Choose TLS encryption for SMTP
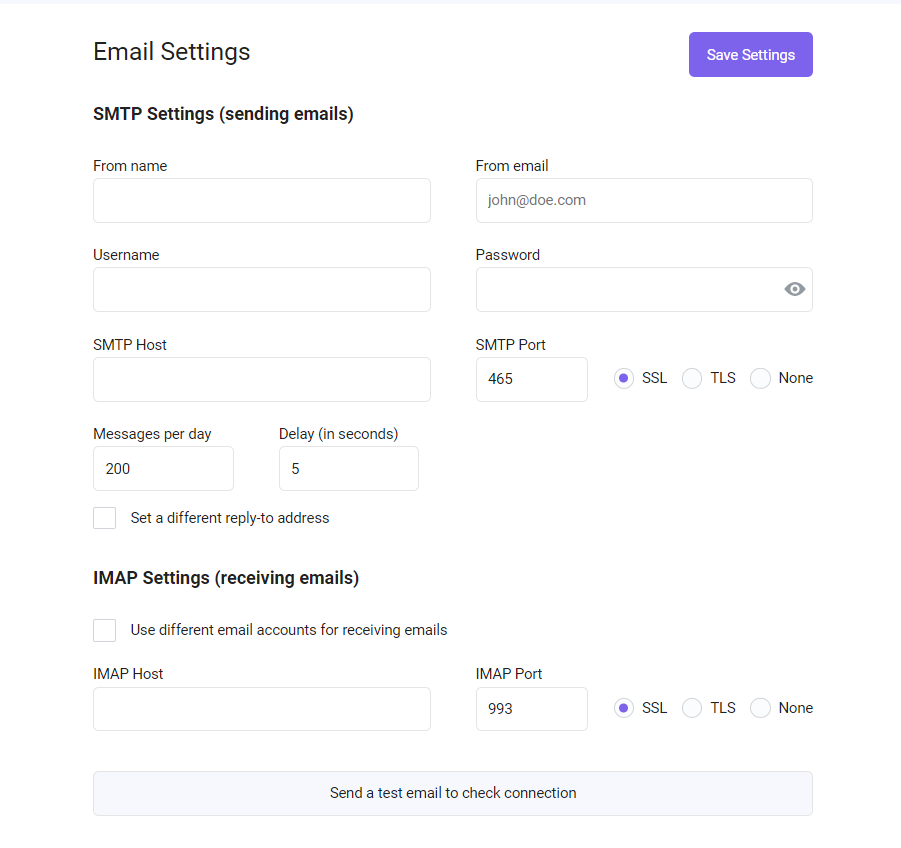This screenshot has width=901, height=848. 692,379
